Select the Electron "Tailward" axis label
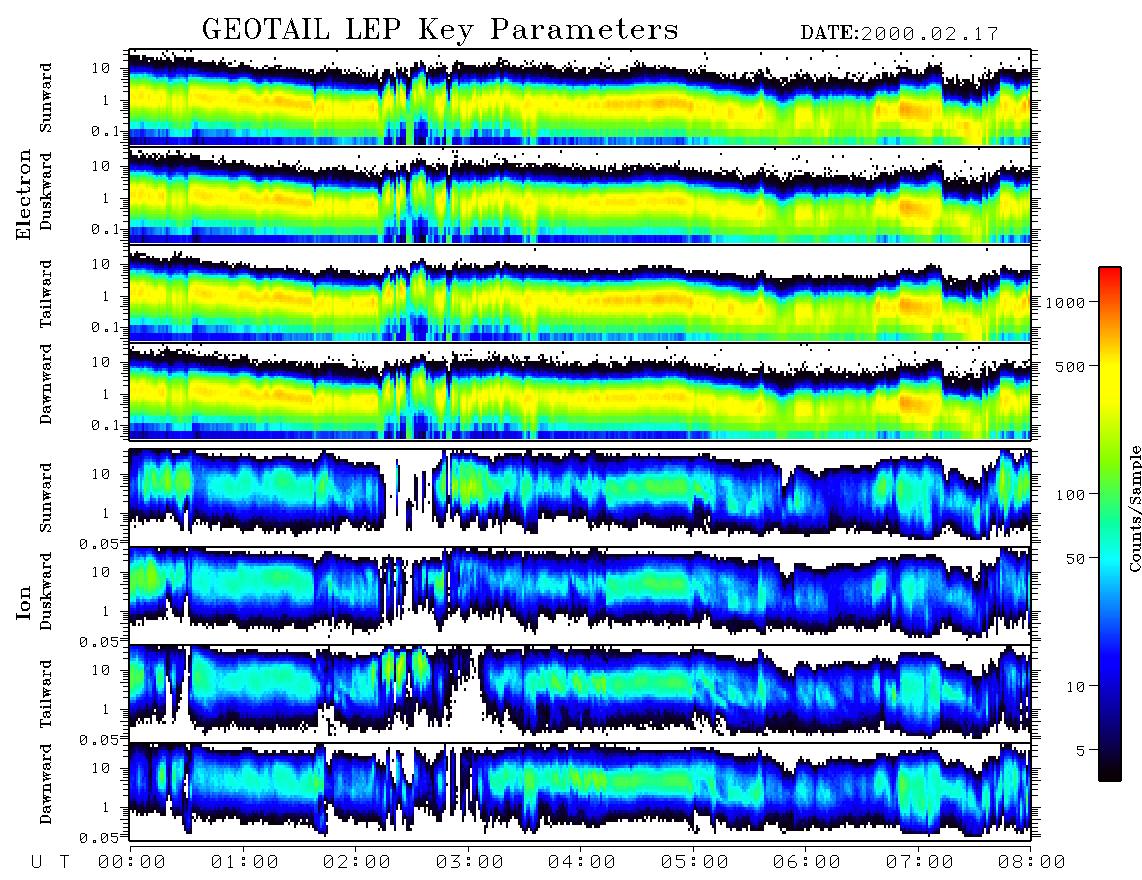1142x880 pixels. pos(46,294)
